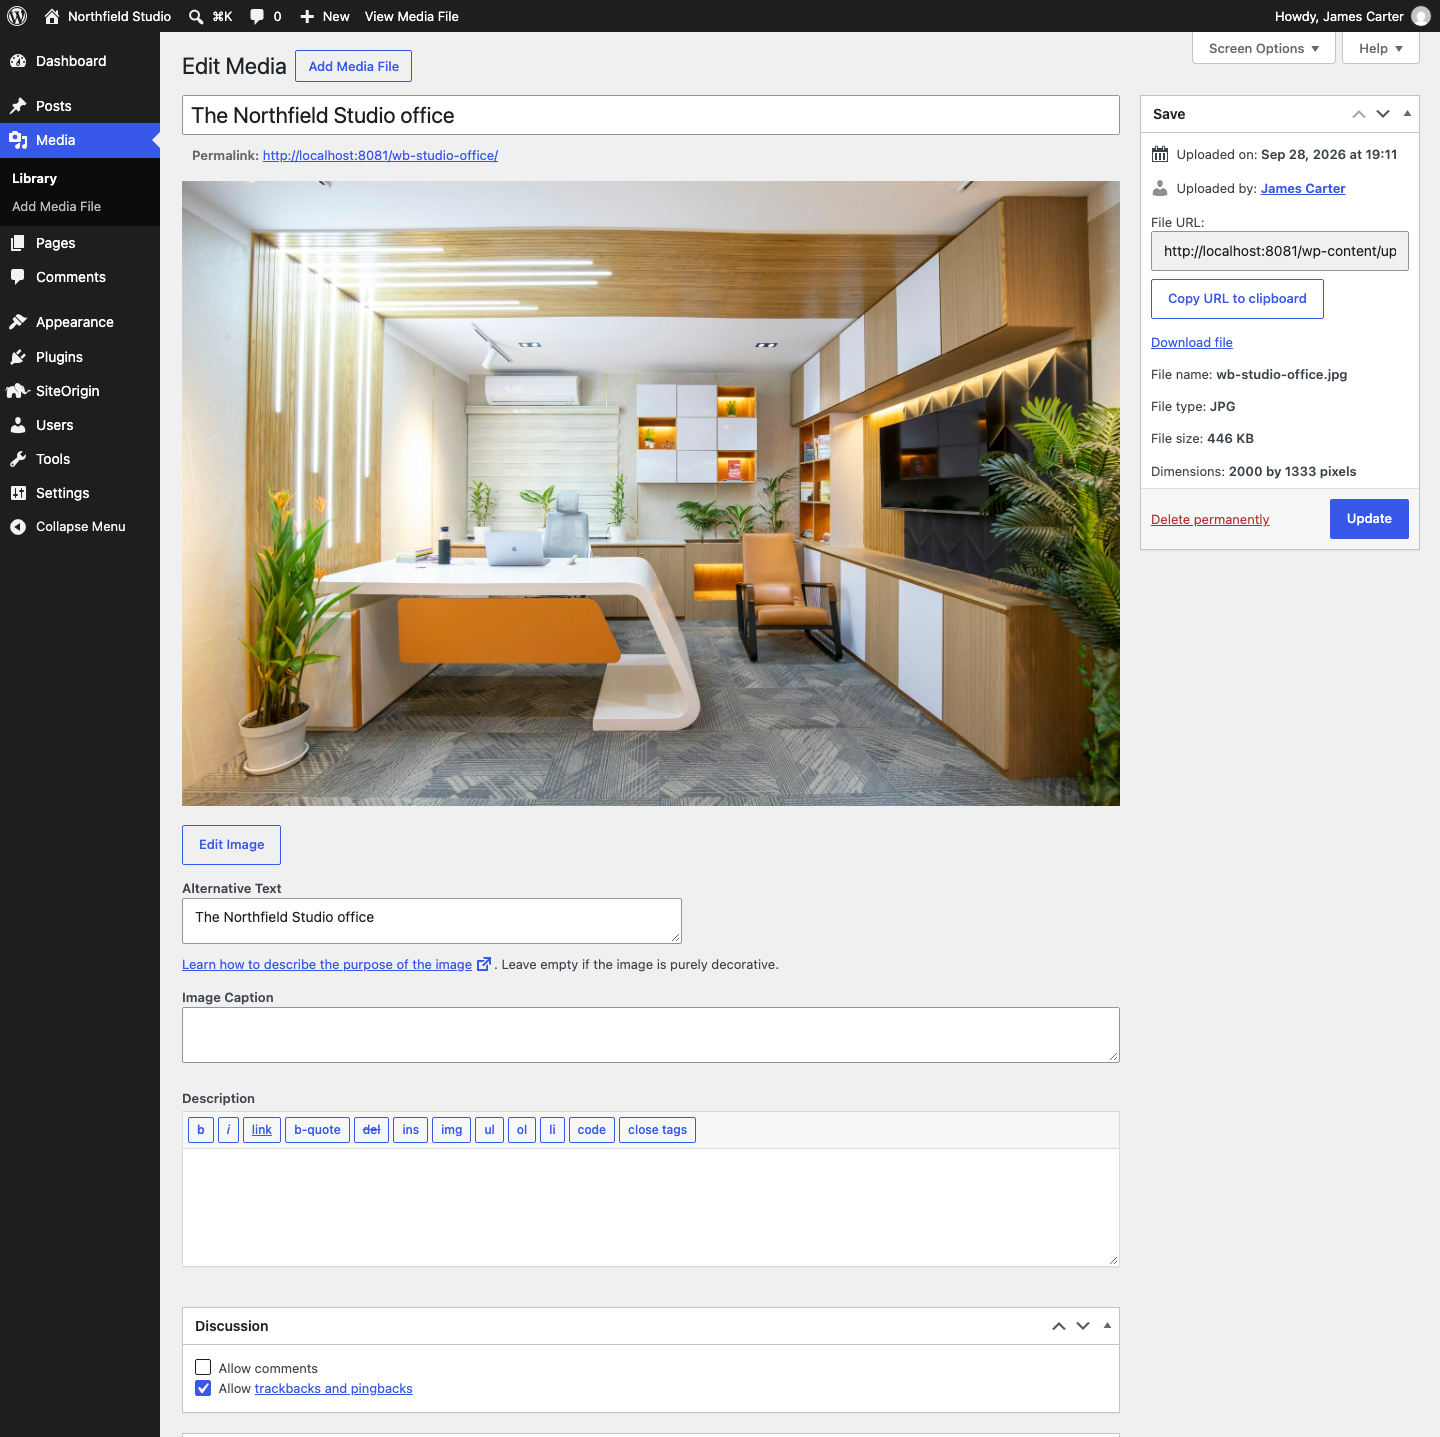Move Discussion panel up
This screenshot has width=1440, height=1437.
(1059, 1326)
